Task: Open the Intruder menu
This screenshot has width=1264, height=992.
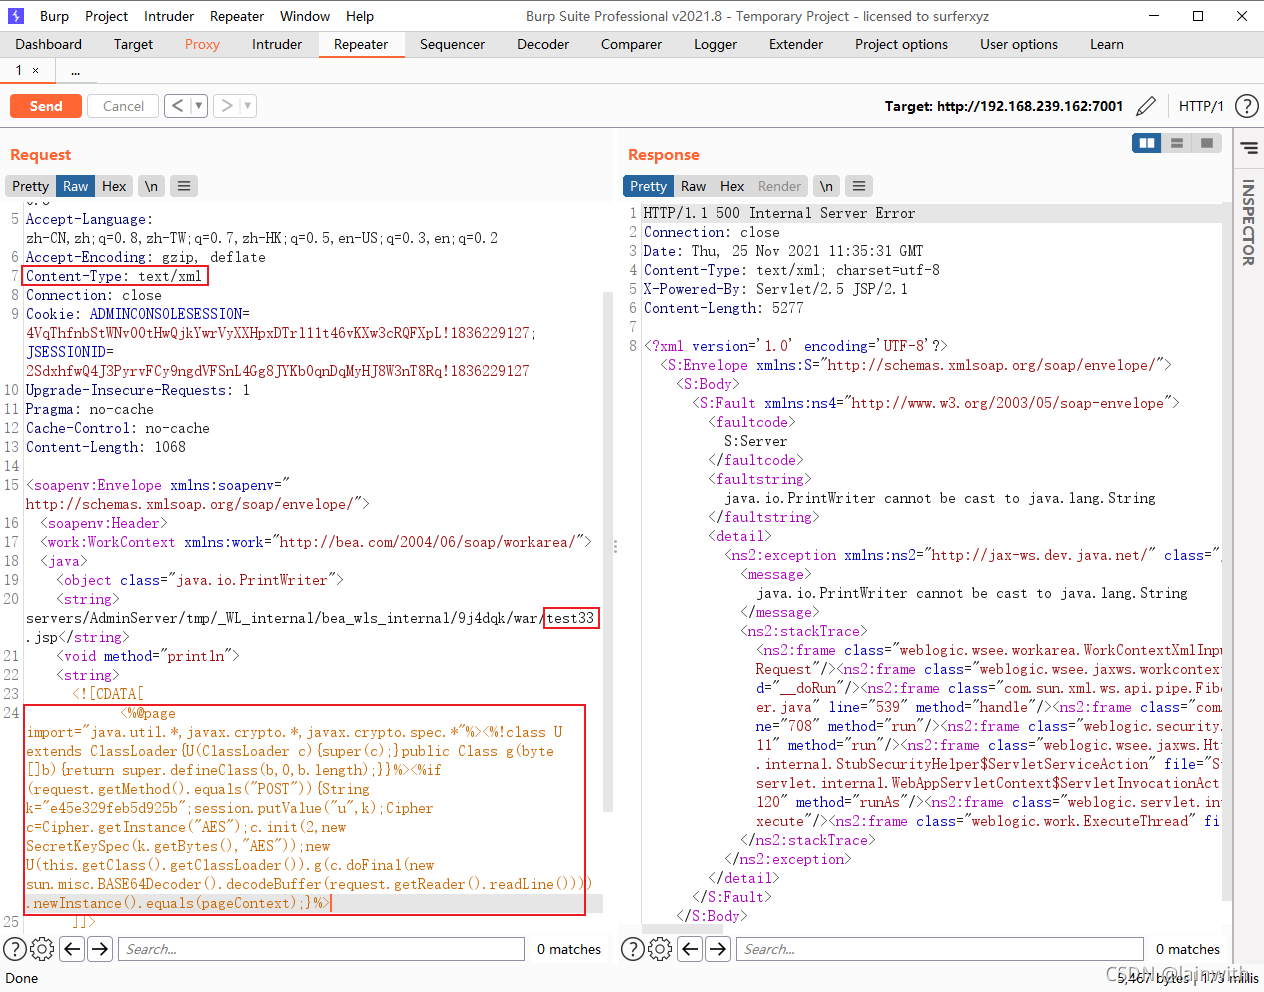Action: [x=169, y=16]
